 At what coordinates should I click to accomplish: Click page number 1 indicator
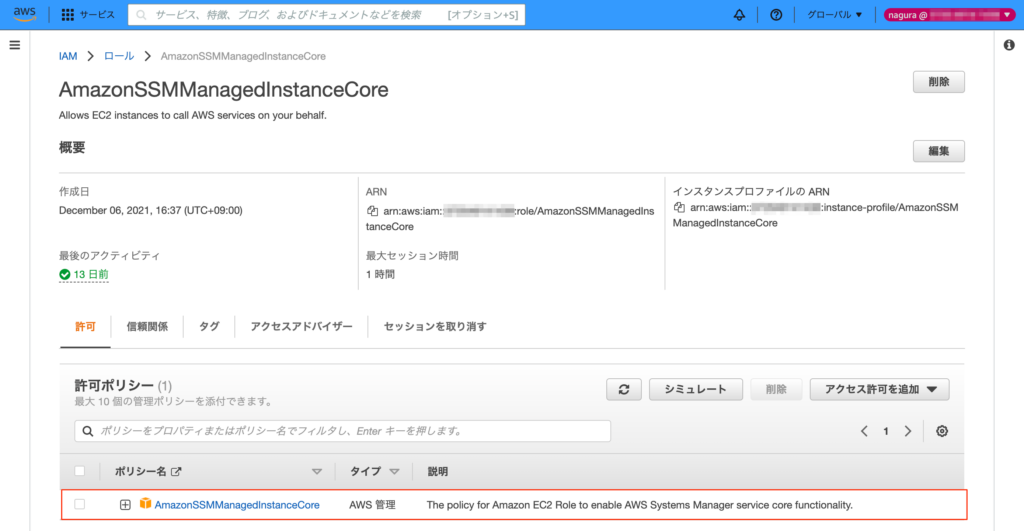click(886, 431)
